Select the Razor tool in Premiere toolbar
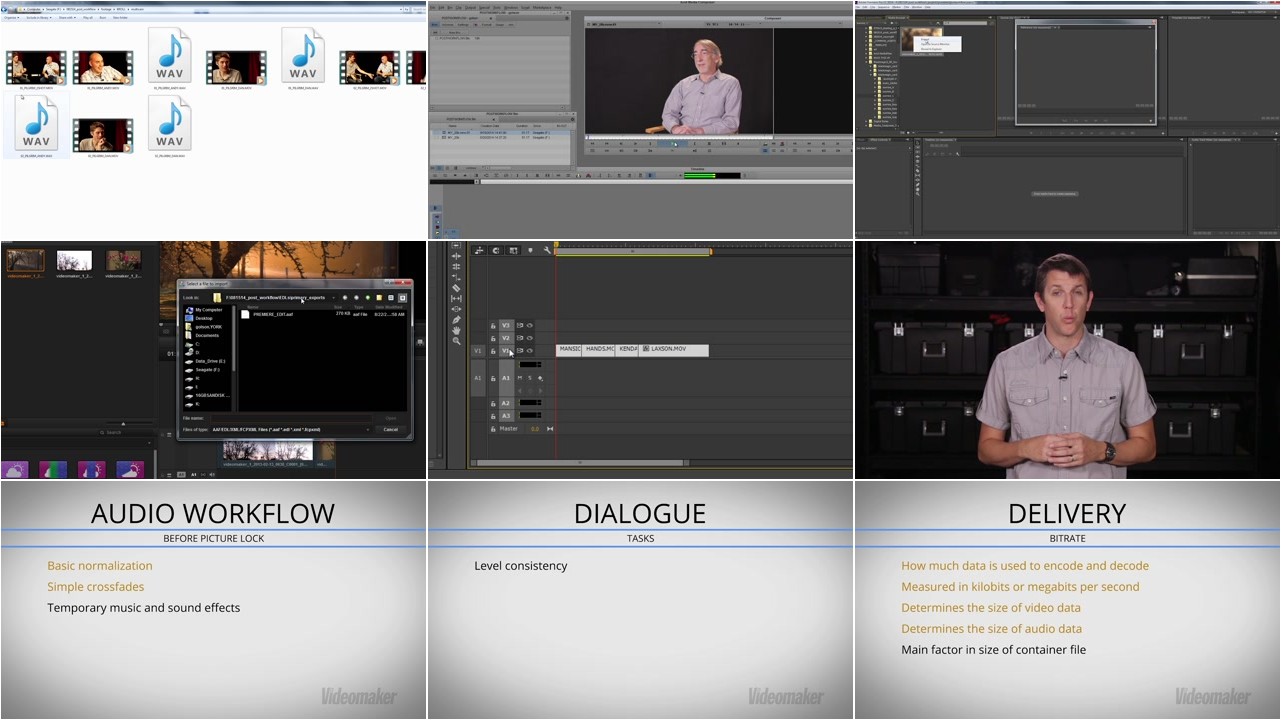 [x=456, y=288]
